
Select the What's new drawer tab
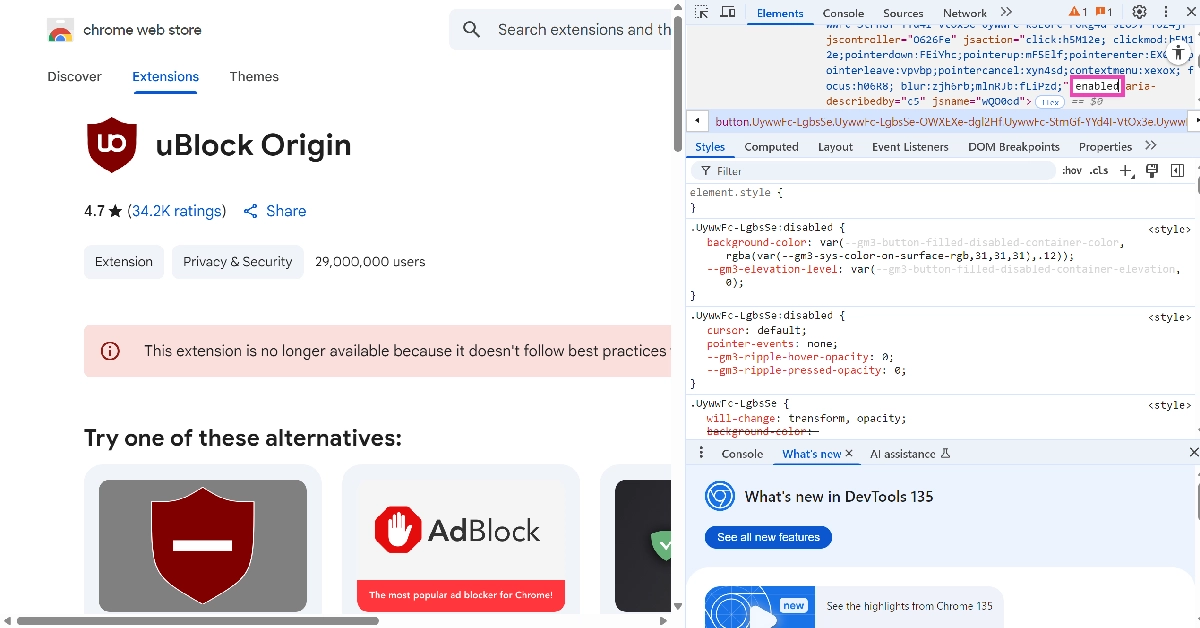point(811,453)
